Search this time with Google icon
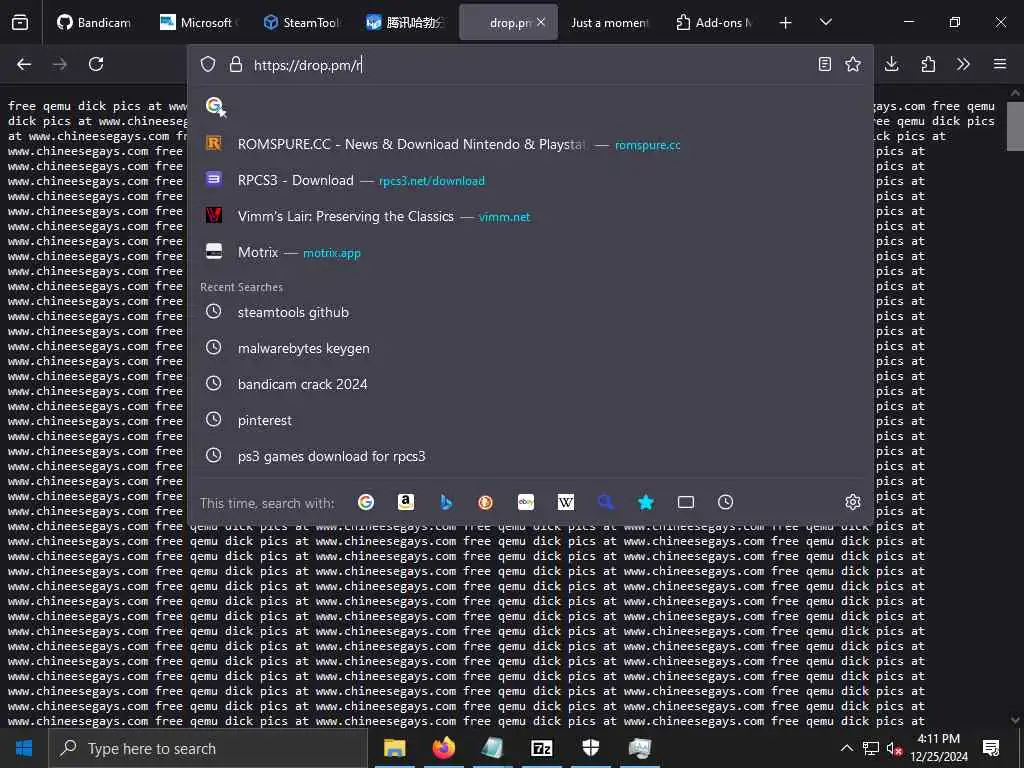The height and width of the screenshot is (768, 1024). tap(366, 502)
